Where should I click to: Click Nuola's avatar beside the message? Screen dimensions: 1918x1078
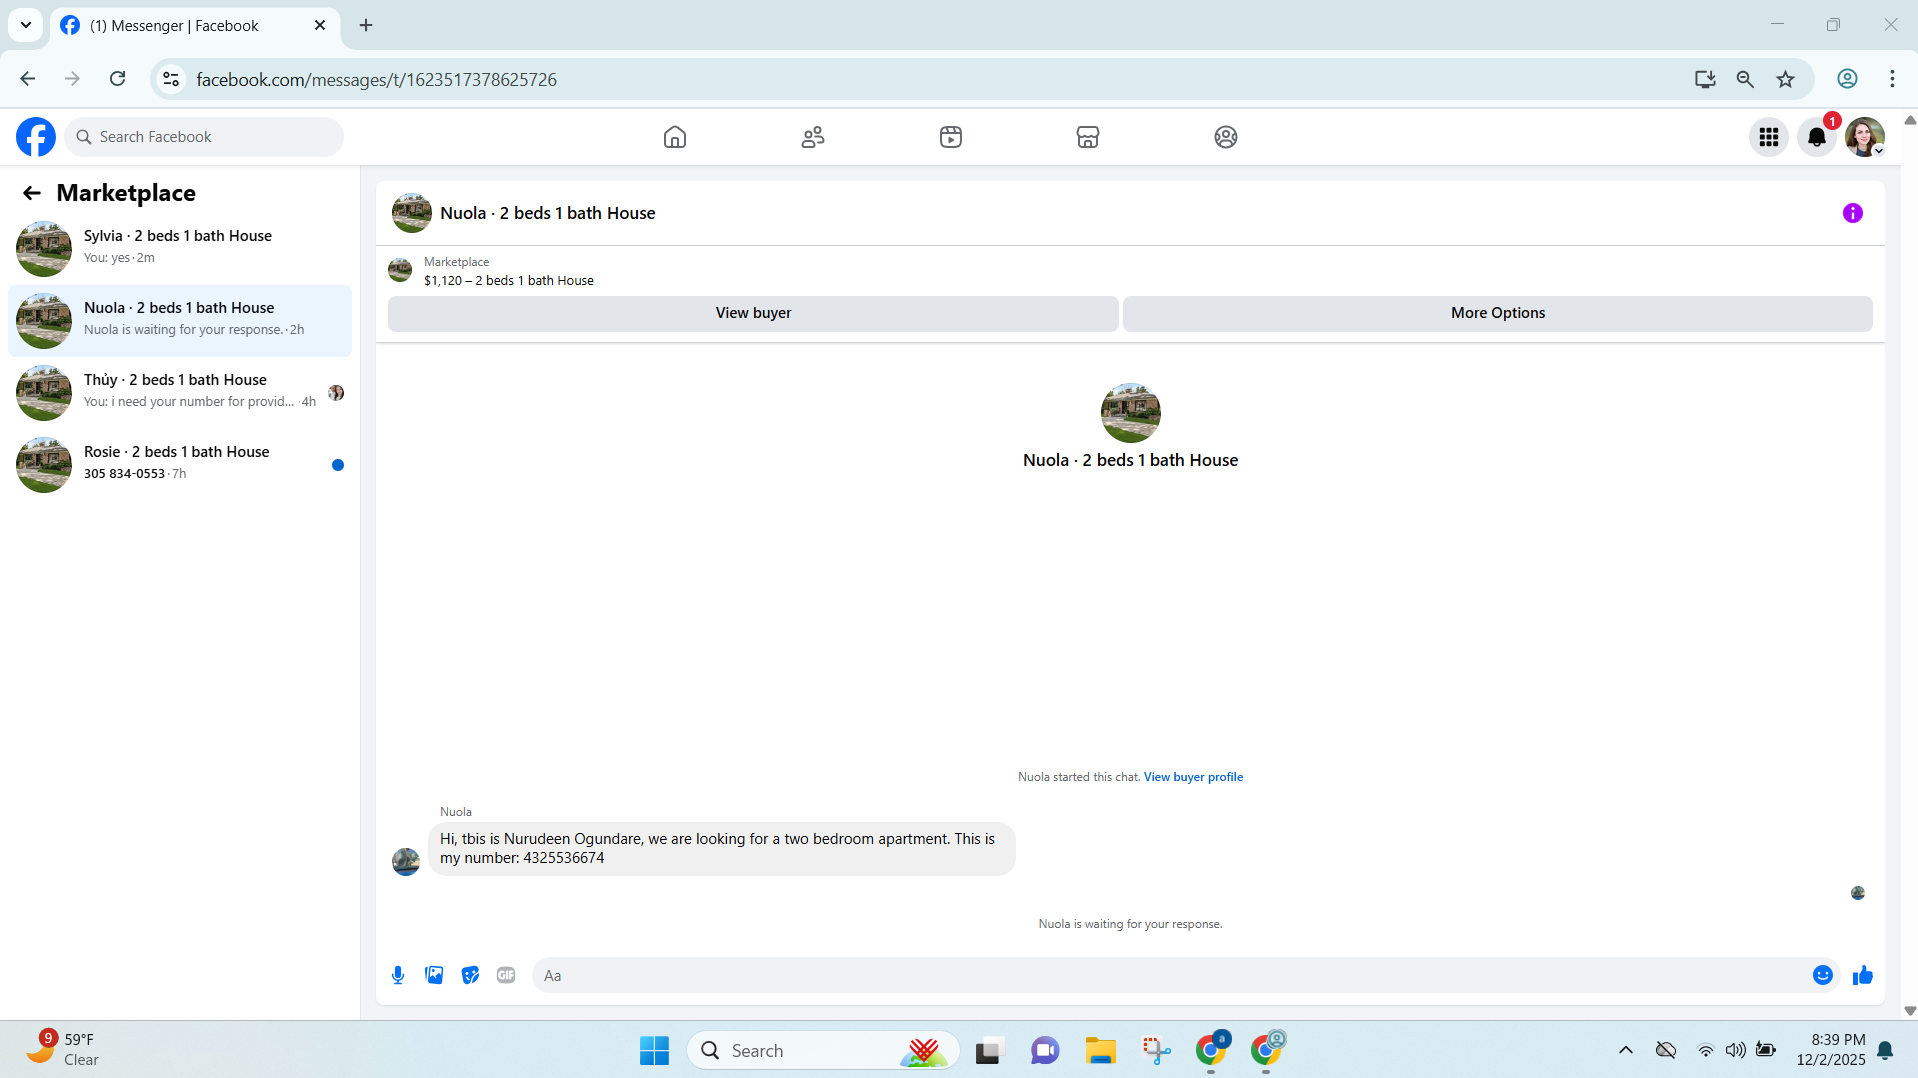click(x=406, y=861)
